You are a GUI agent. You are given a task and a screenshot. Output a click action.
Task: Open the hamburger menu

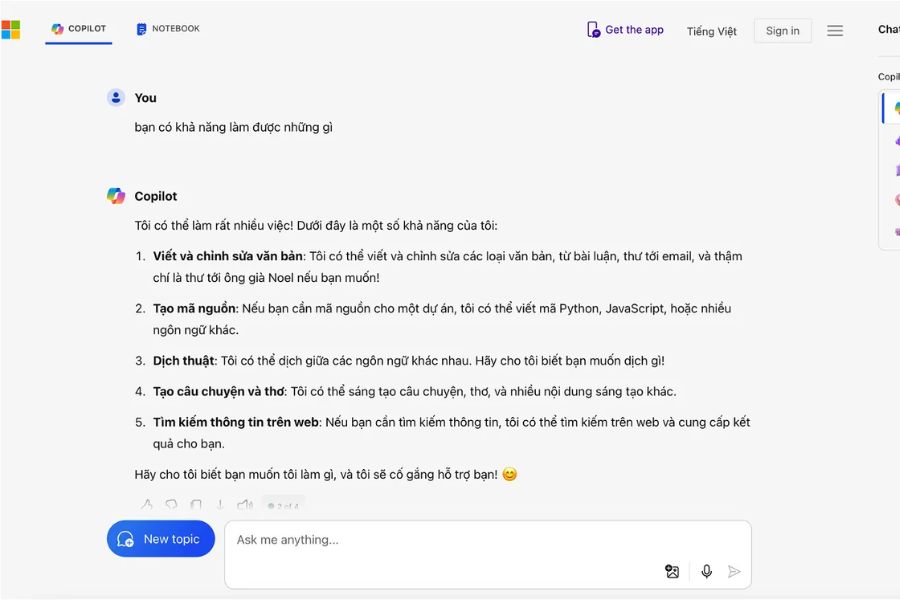click(835, 31)
